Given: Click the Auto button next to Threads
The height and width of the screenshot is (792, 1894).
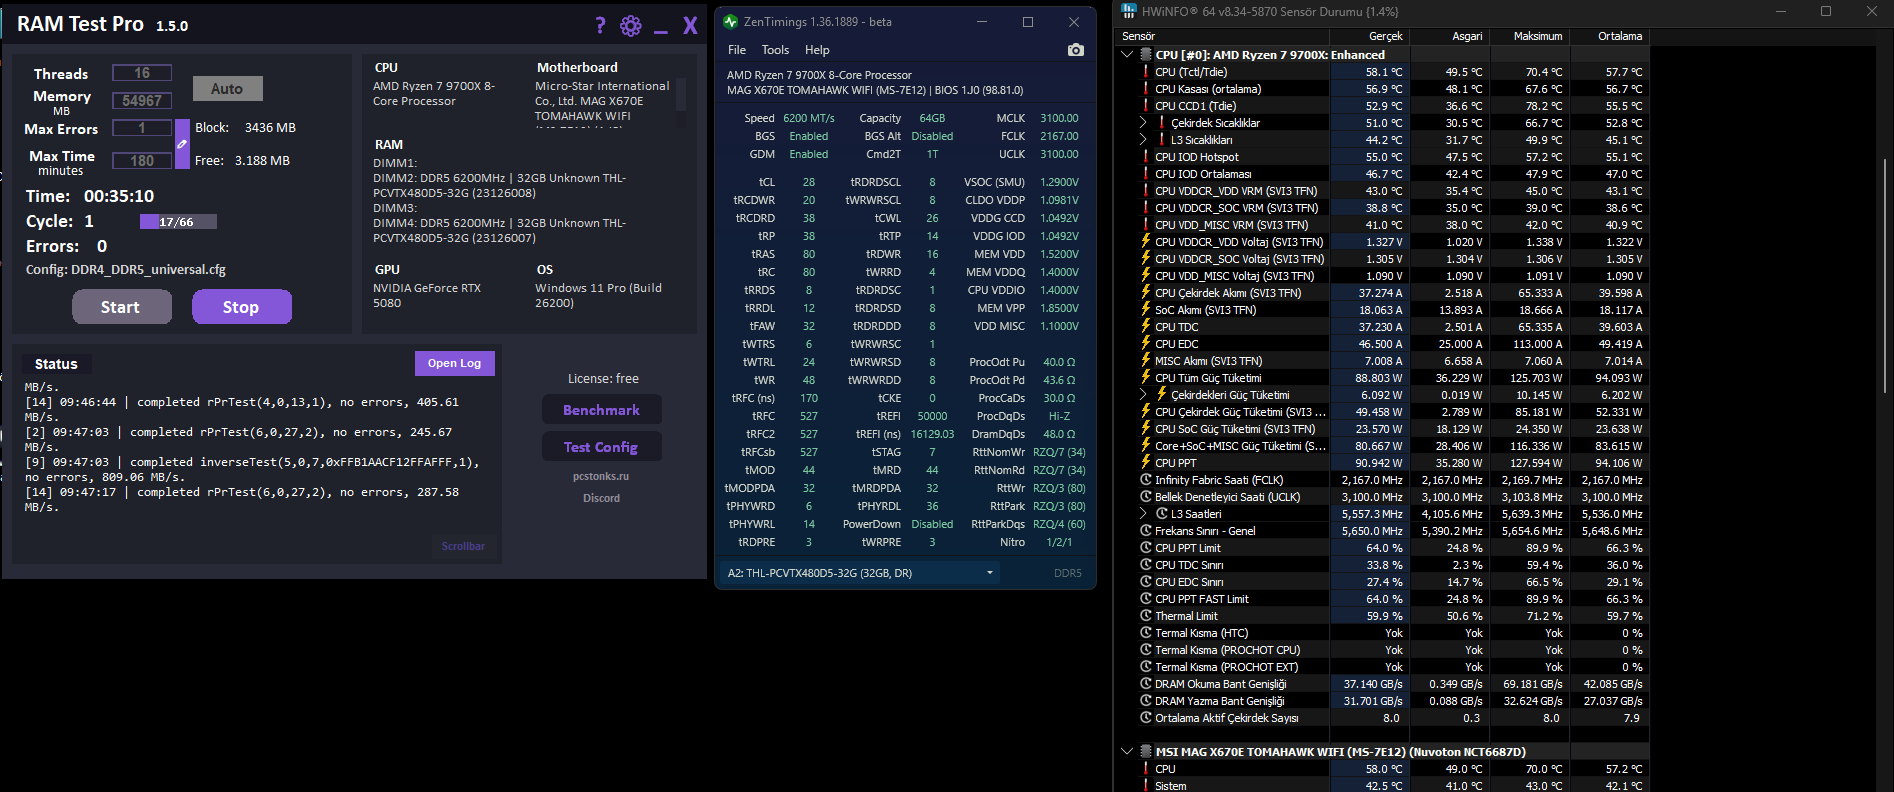Looking at the screenshot, I should click(x=227, y=89).
